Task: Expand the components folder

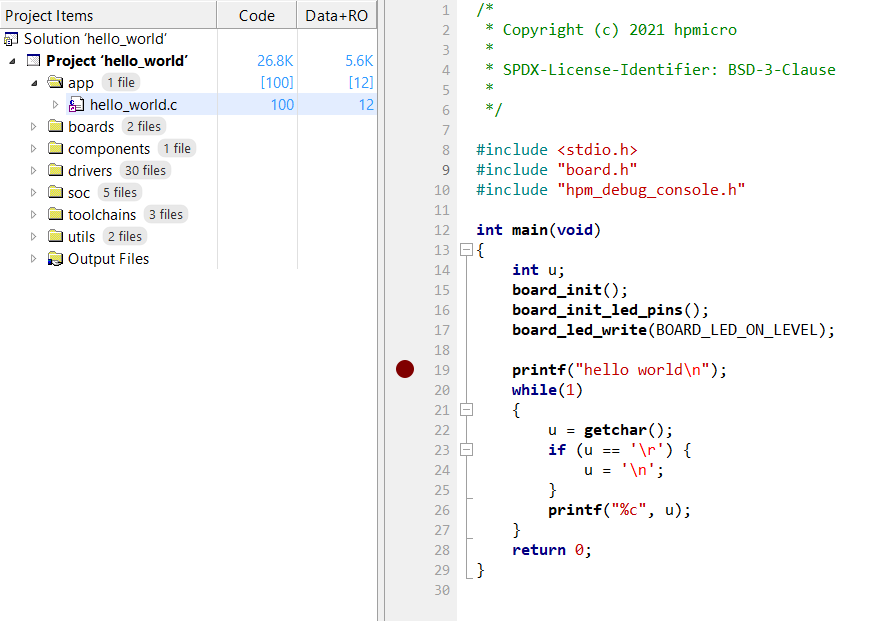Action: point(34,148)
